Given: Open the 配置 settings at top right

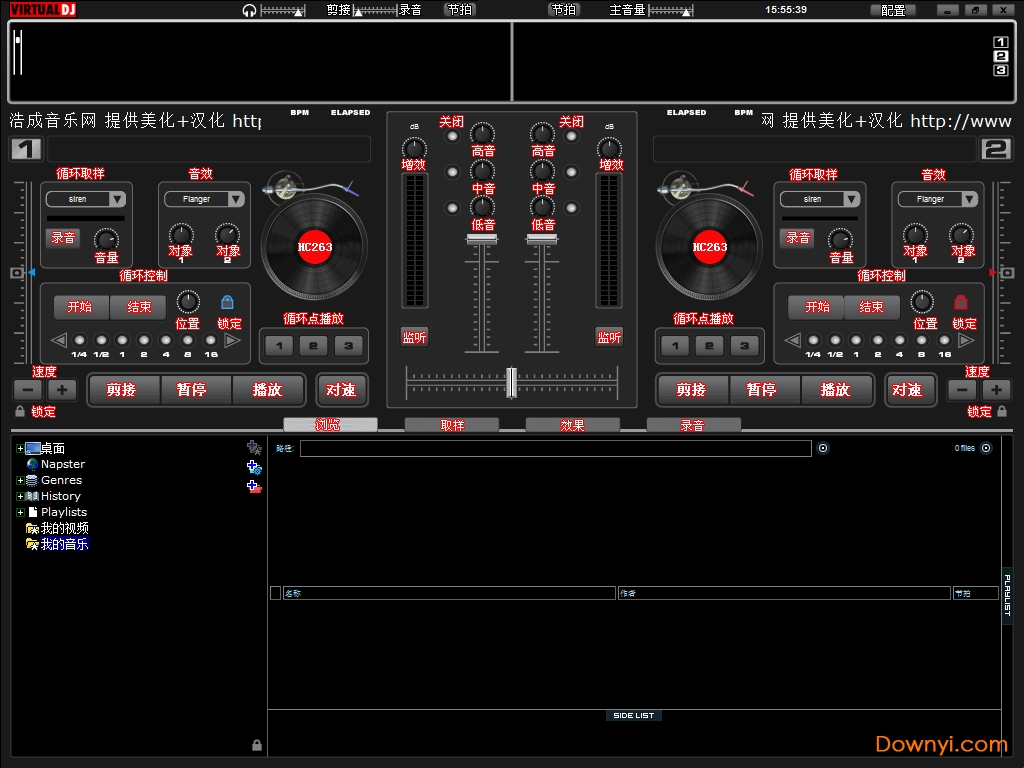Looking at the screenshot, I should 893,10.
